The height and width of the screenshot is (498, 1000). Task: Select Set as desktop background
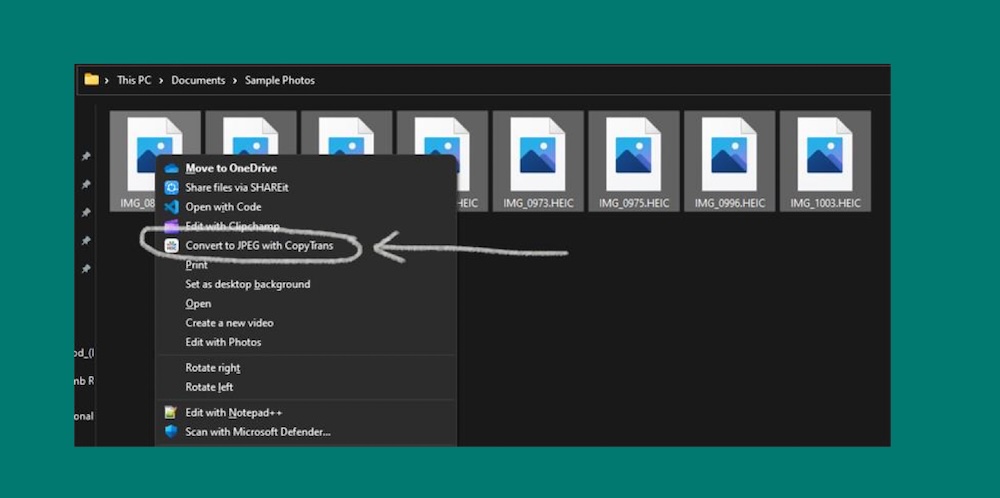click(x=247, y=284)
